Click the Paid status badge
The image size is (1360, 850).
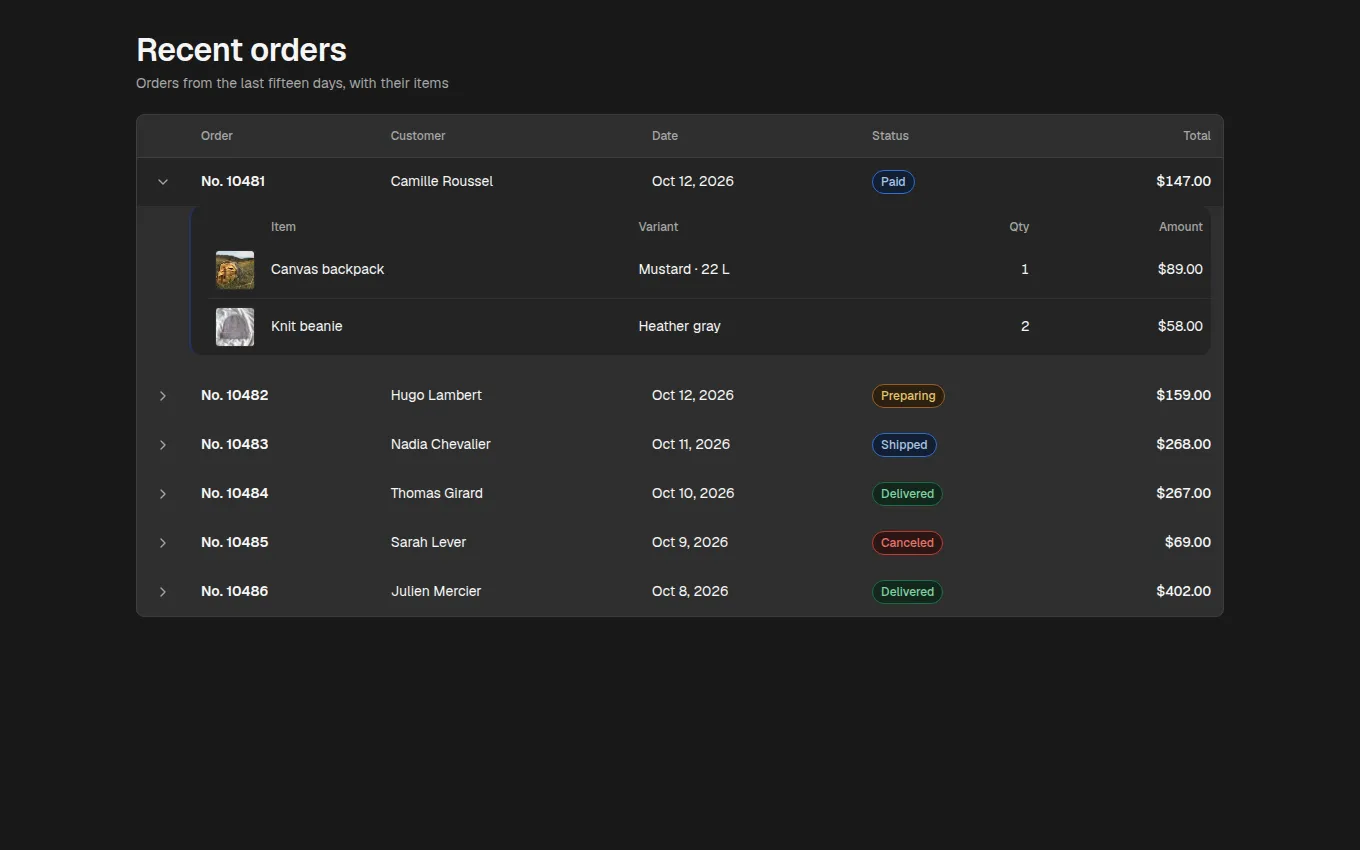[x=893, y=182]
